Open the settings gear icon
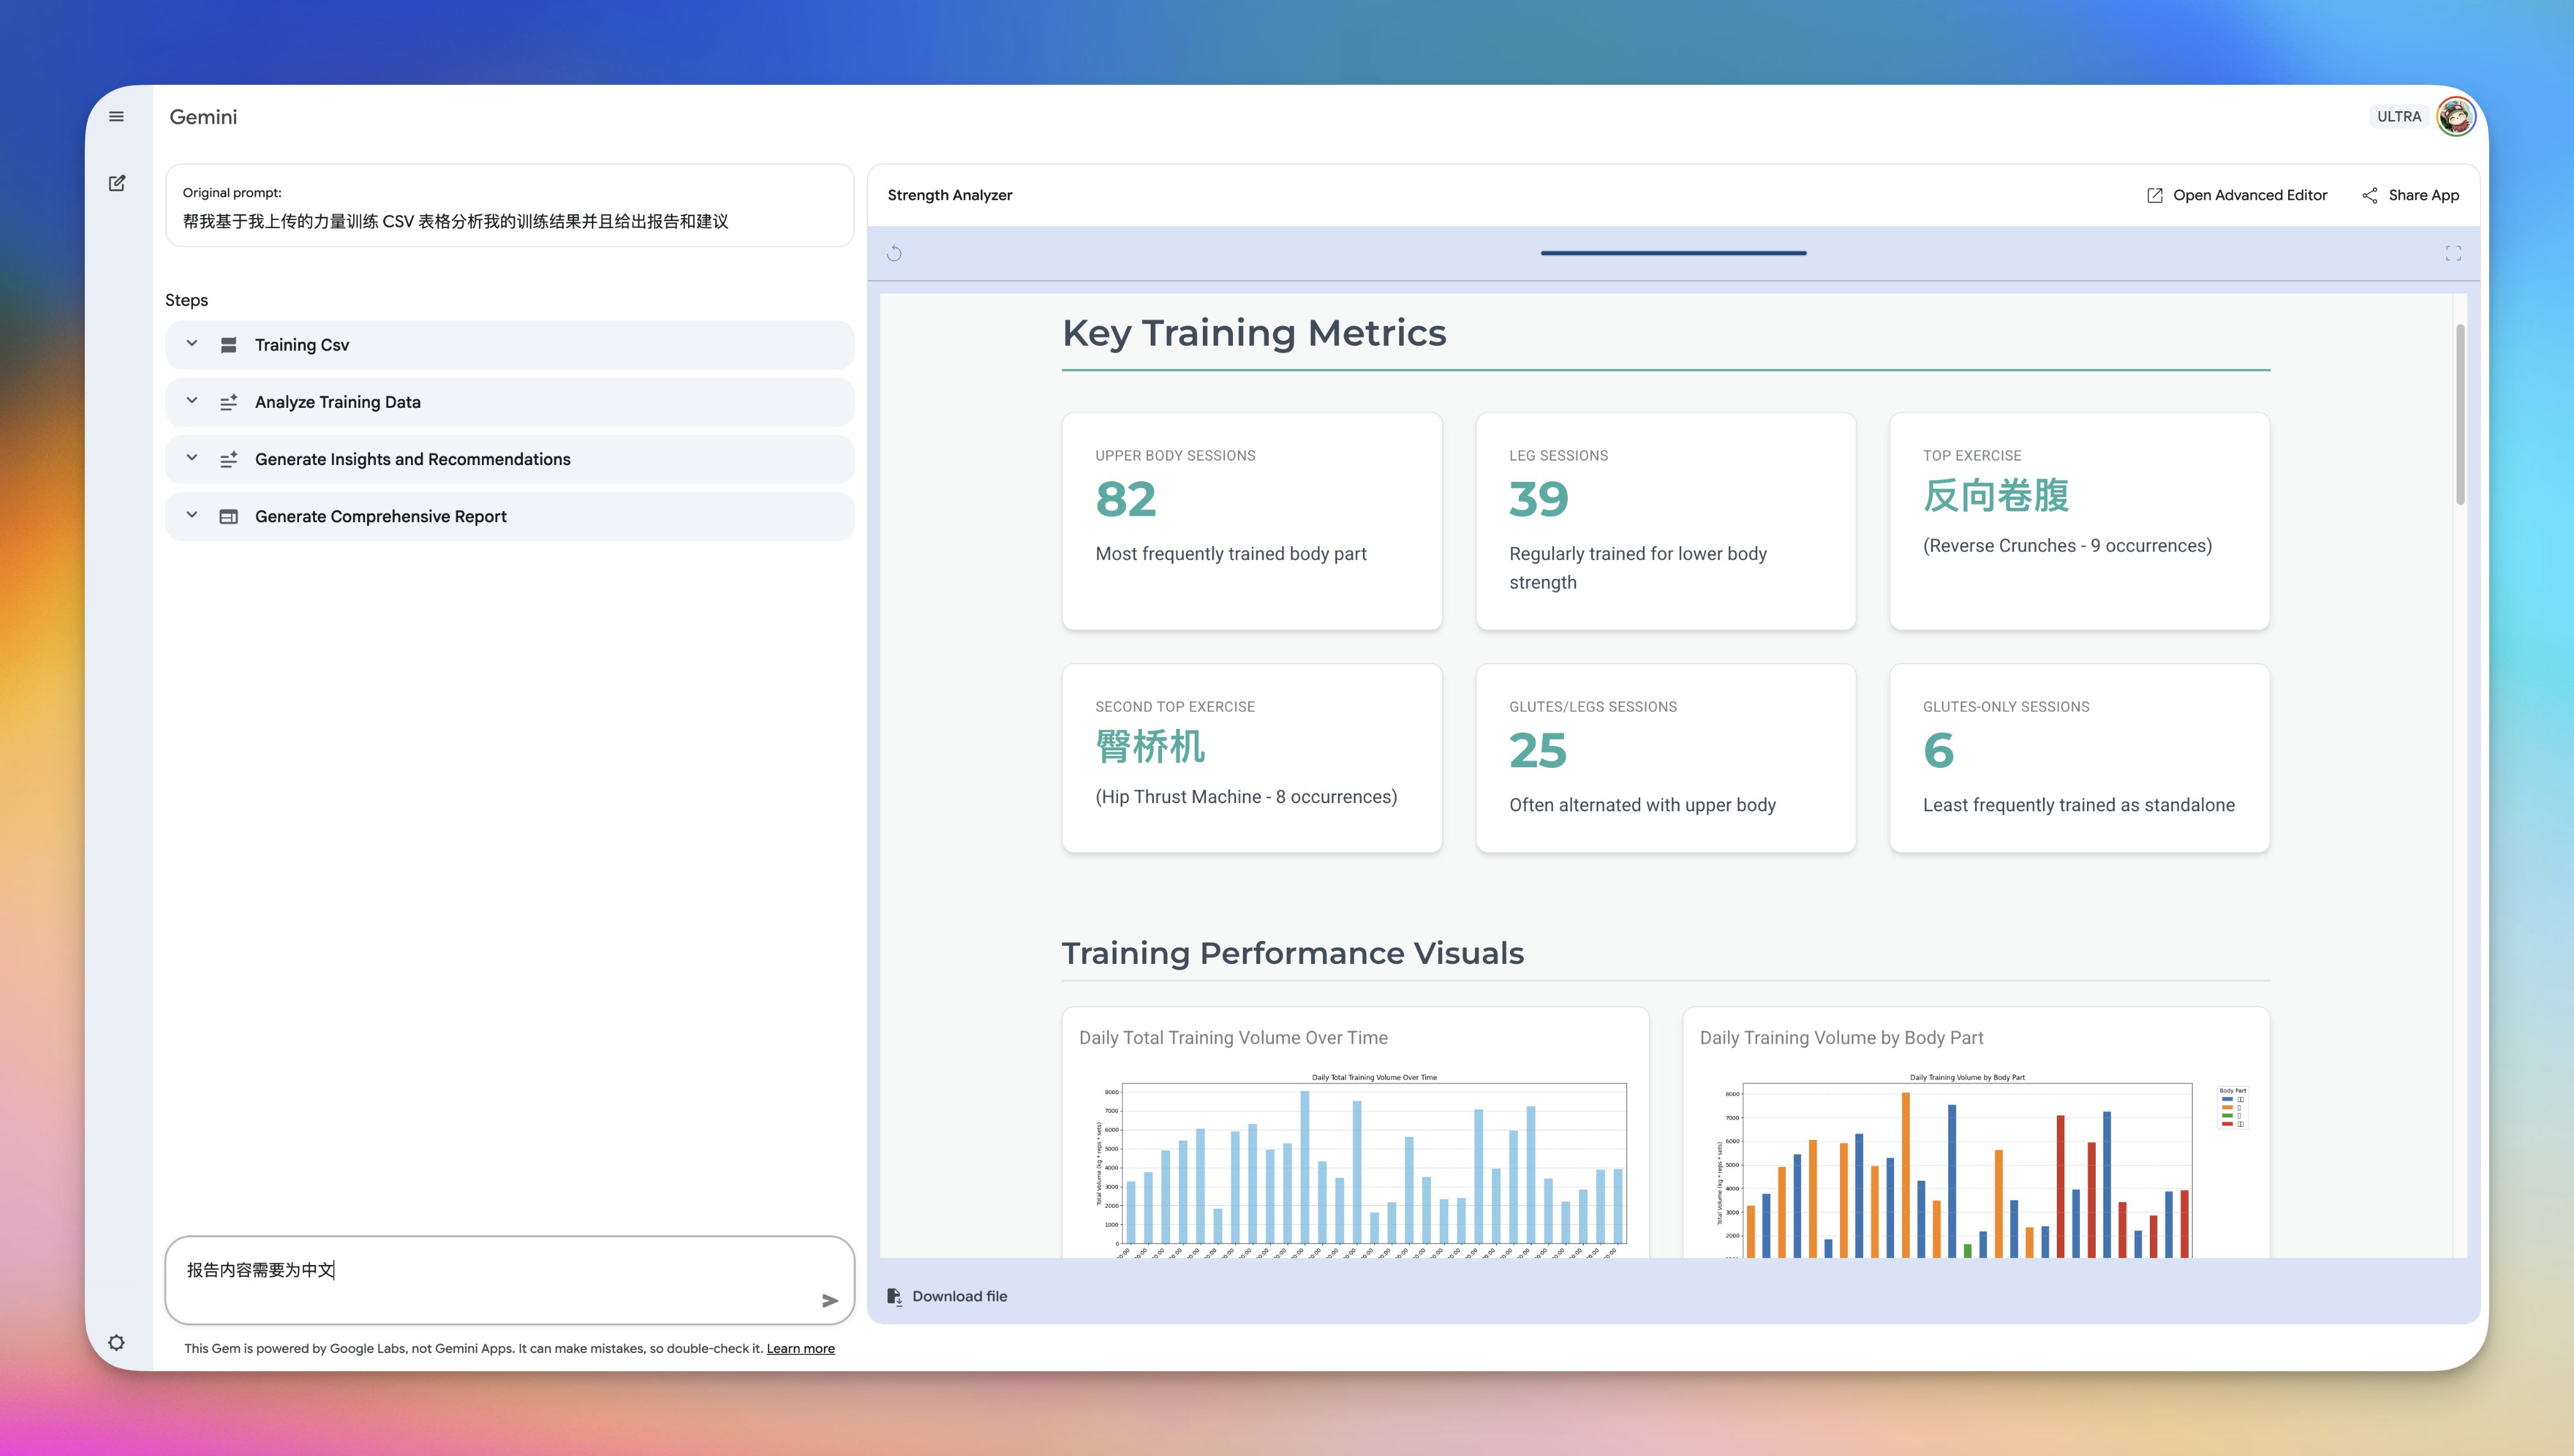This screenshot has width=2574, height=1456. point(116,1343)
